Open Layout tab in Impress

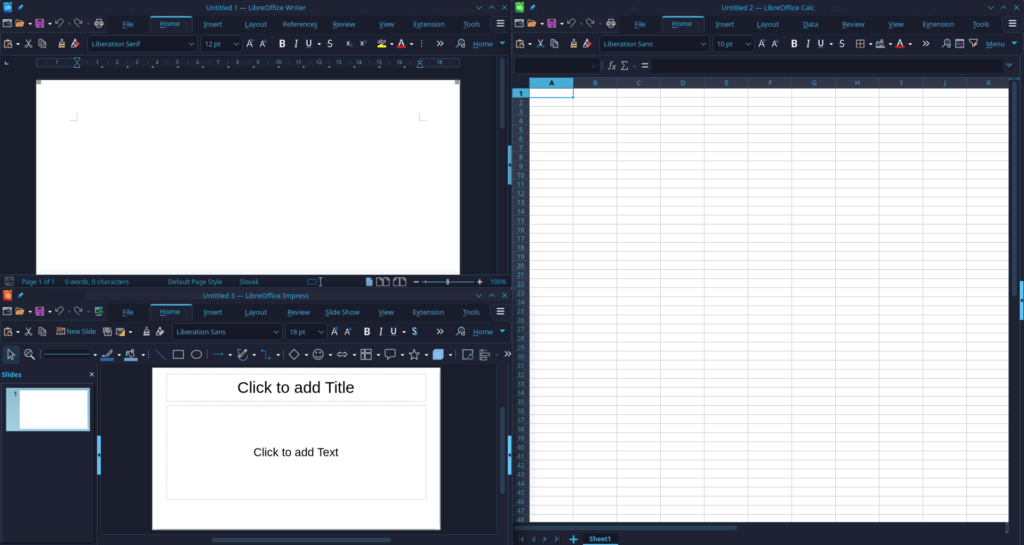pos(255,312)
